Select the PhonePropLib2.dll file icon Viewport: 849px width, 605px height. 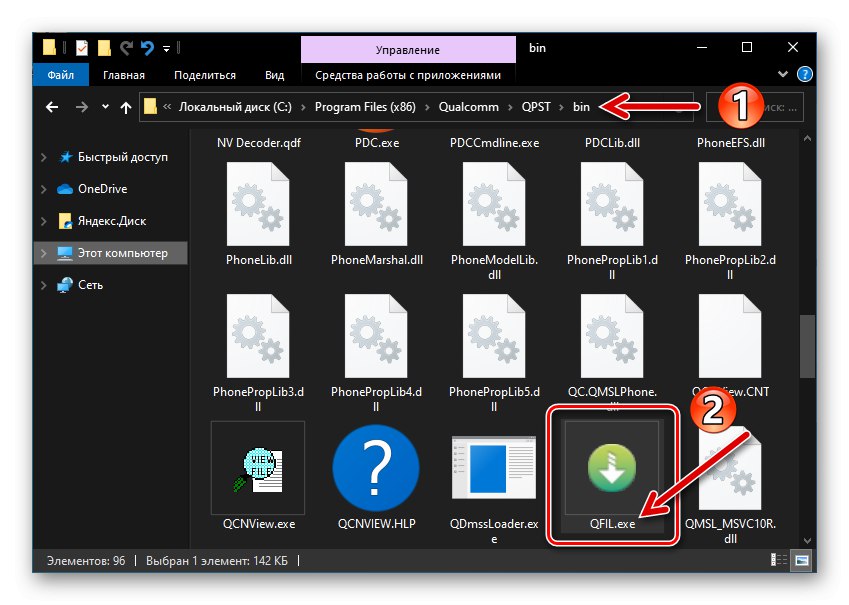point(730,204)
